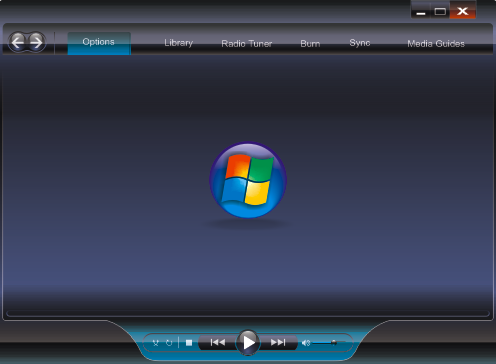496x364 pixels.
Task: Mute sound via the speaker icon
Action: [x=306, y=343]
